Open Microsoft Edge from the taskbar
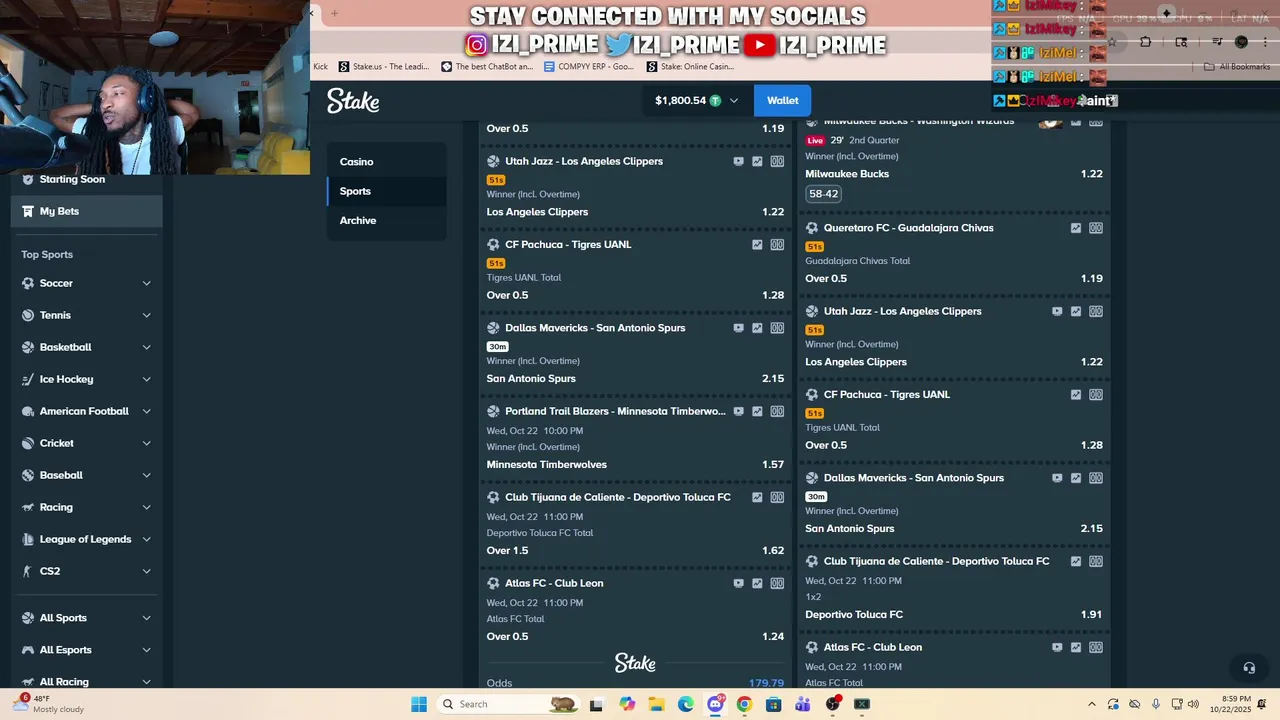The image size is (1280, 720). pos(686,704)
